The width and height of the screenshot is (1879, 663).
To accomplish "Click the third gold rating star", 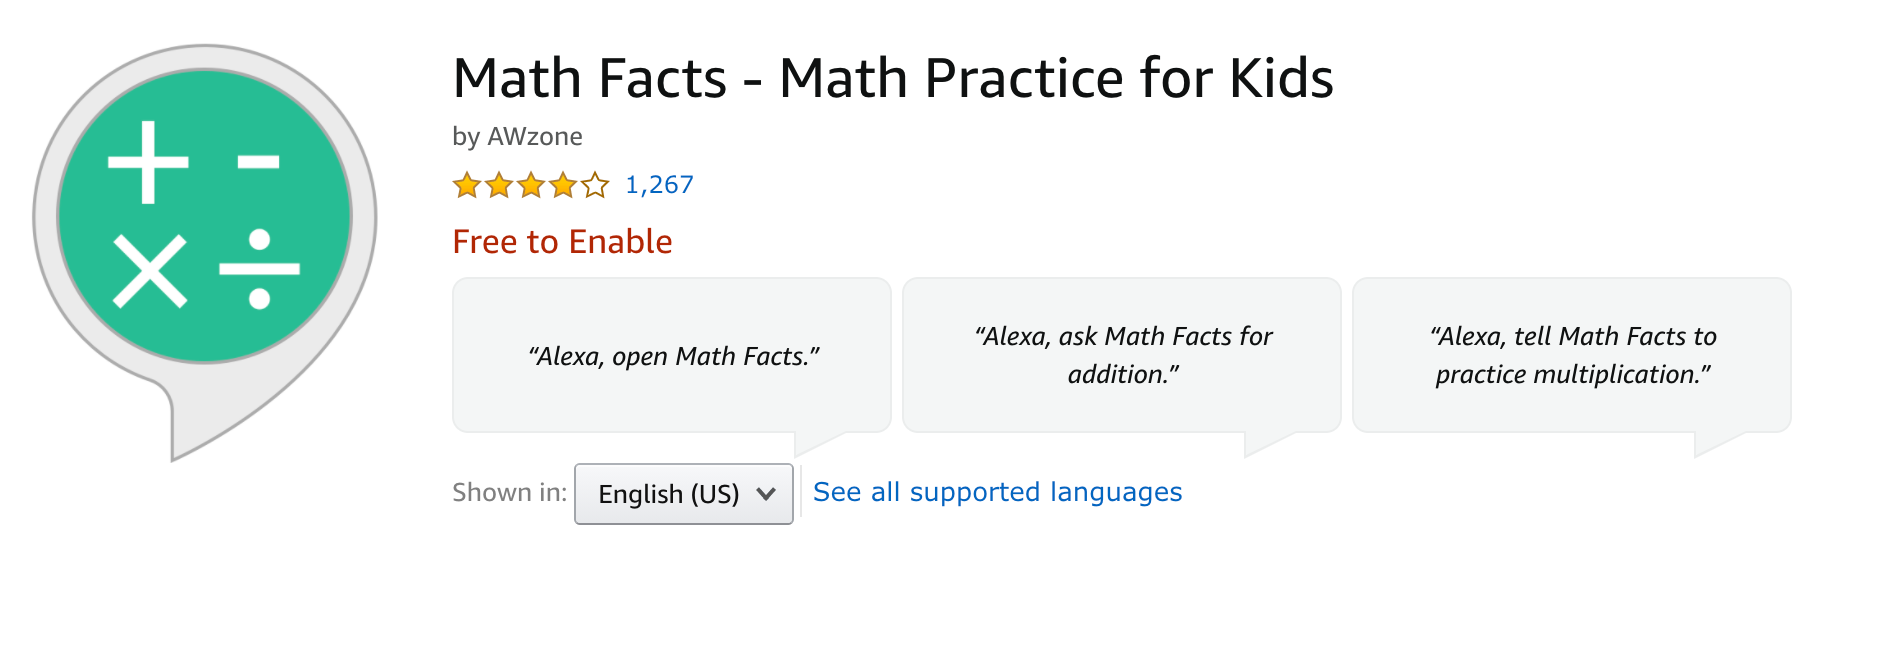I will tap(531, 185).
